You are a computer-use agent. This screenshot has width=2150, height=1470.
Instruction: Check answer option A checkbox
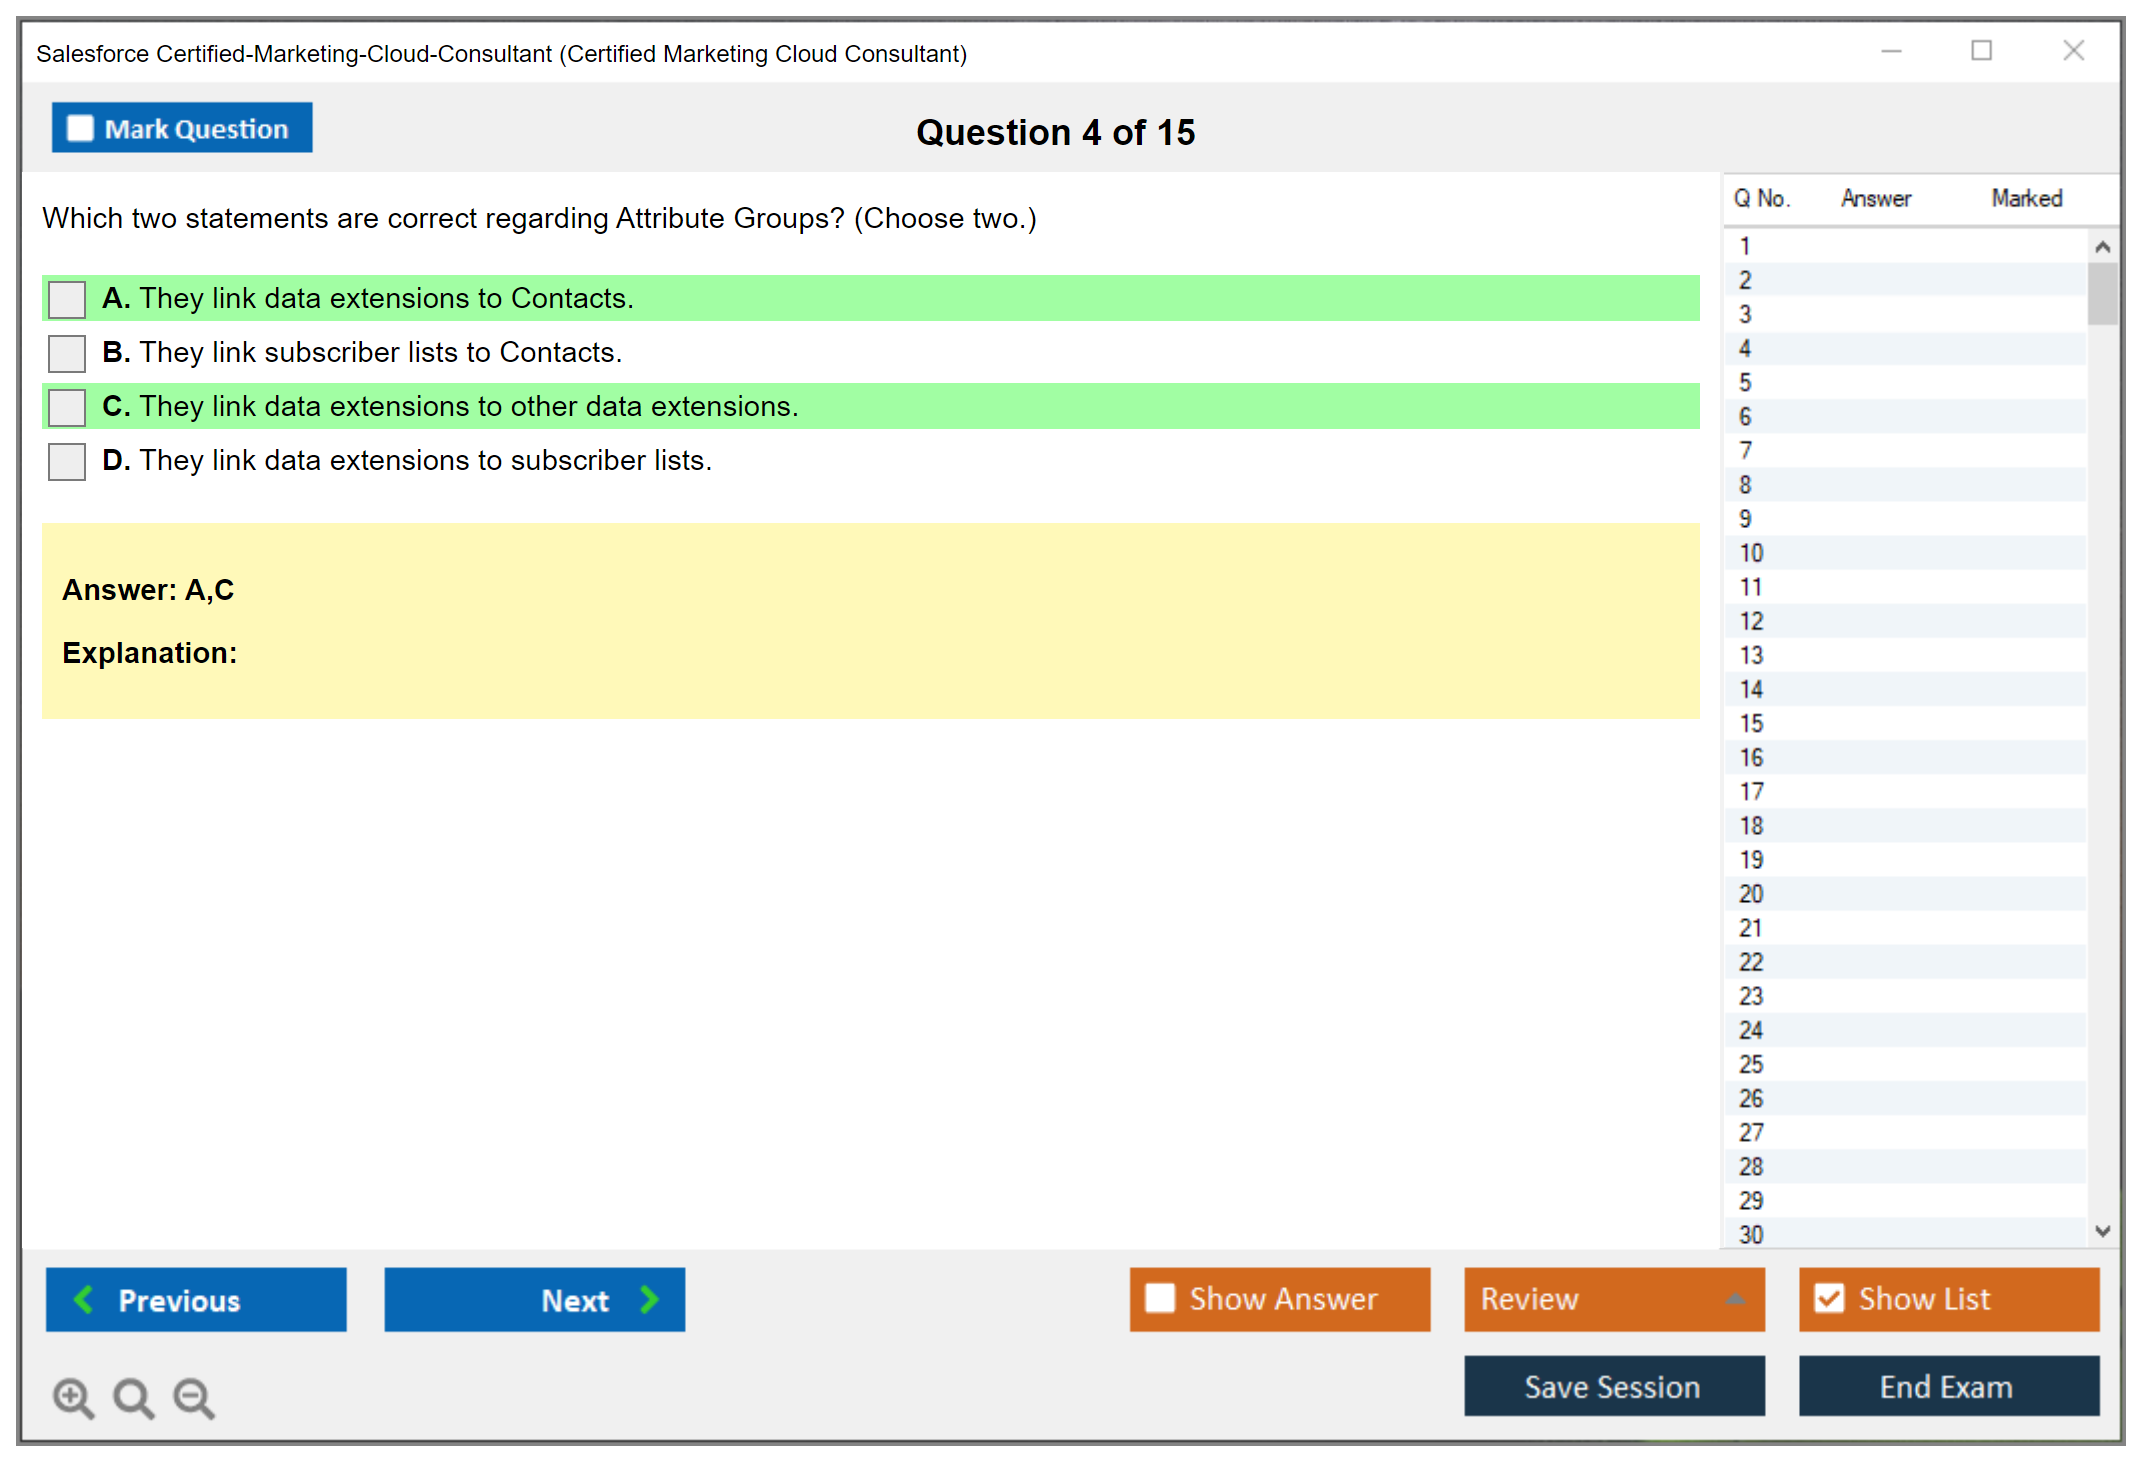(67, 299)
